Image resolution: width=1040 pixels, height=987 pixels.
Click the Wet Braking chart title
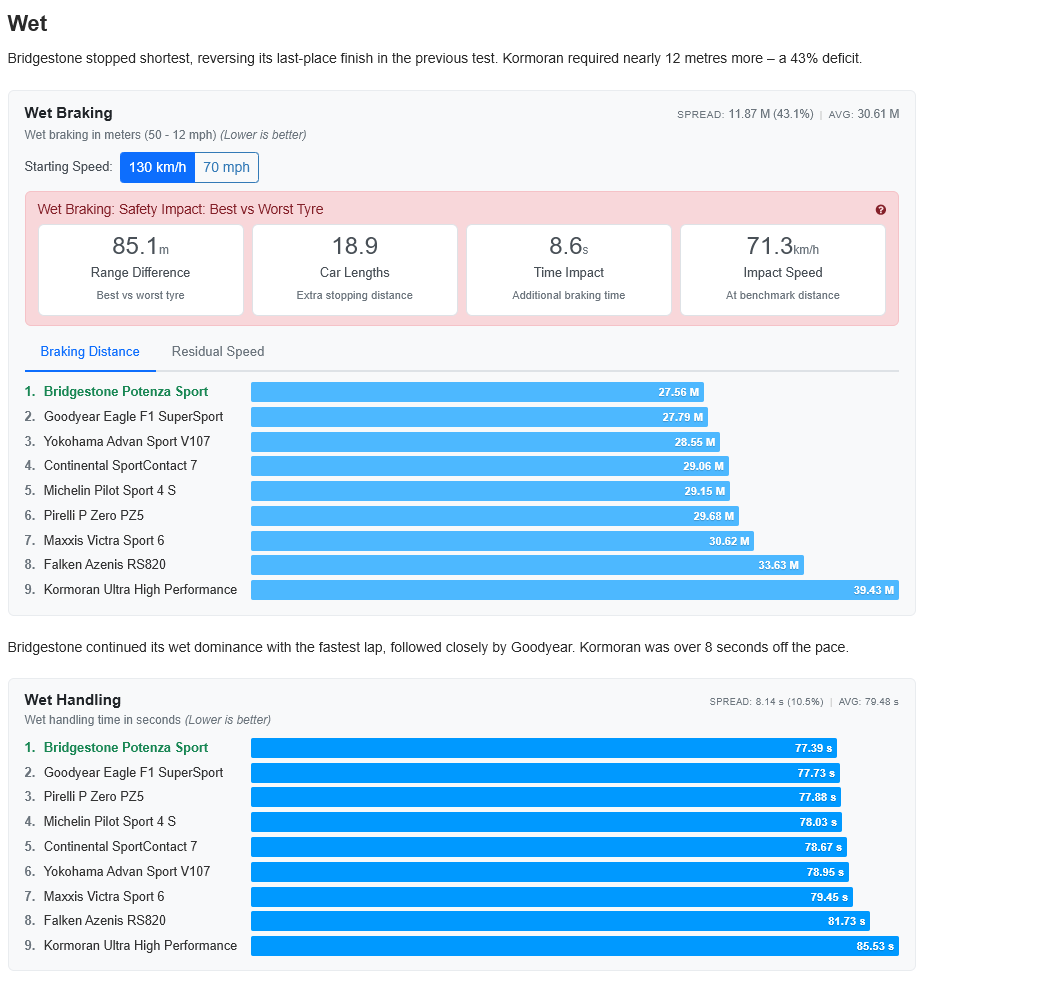tap(68, 113)
